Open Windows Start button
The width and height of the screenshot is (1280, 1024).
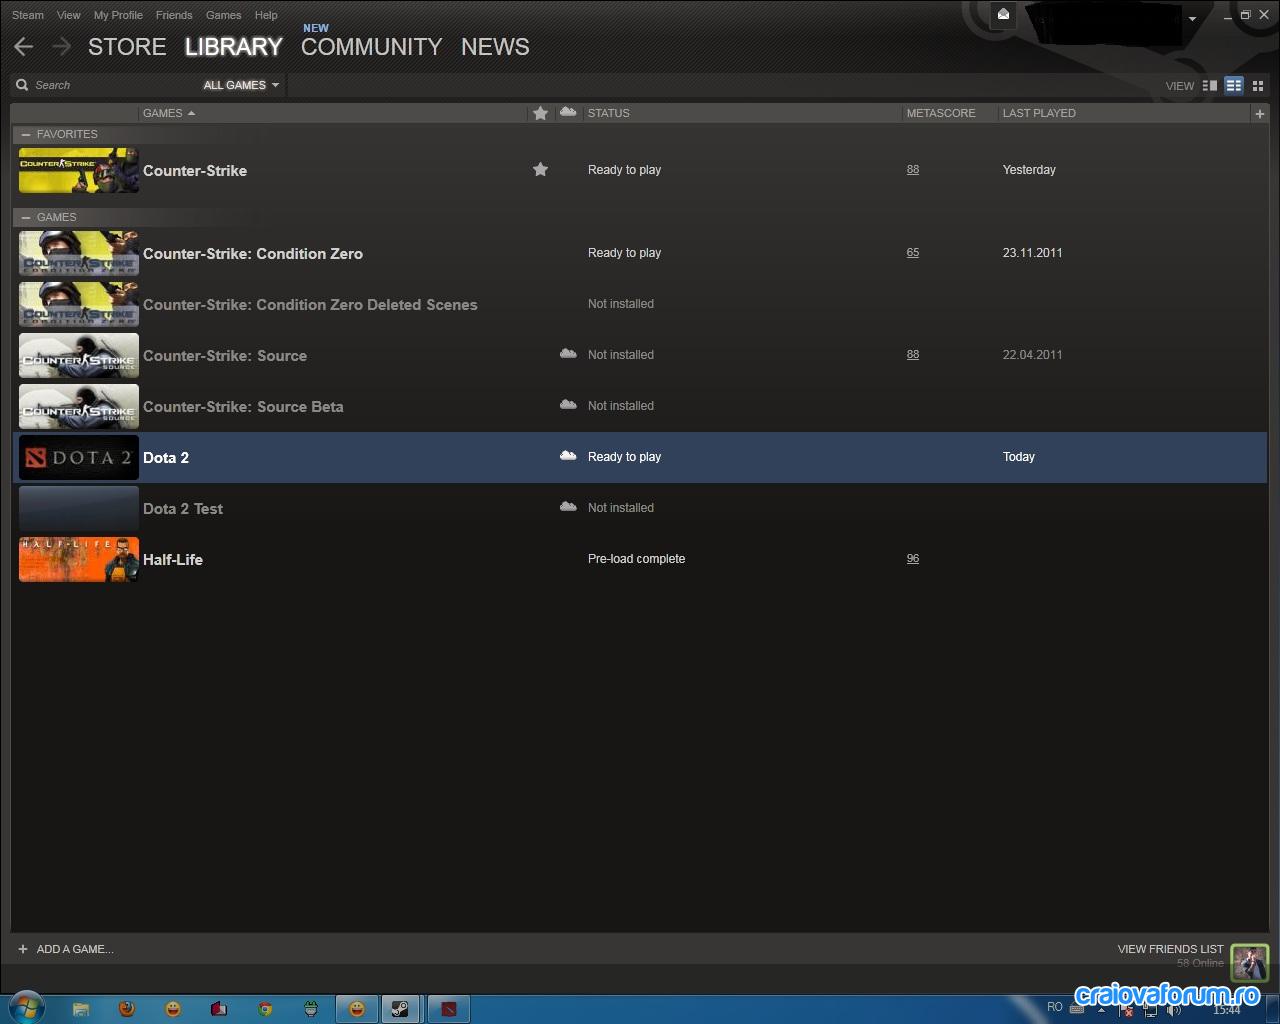[27, 1008]
